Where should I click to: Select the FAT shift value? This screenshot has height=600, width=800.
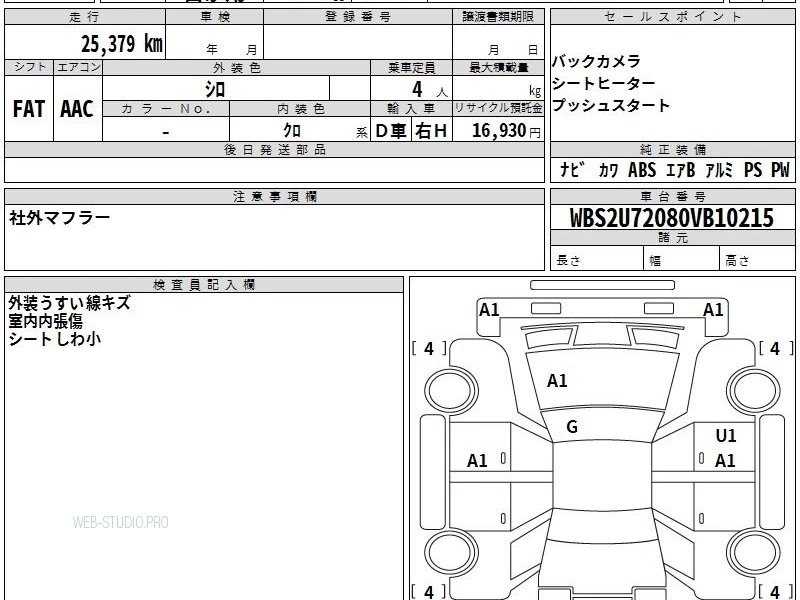[x=29, y=109]
